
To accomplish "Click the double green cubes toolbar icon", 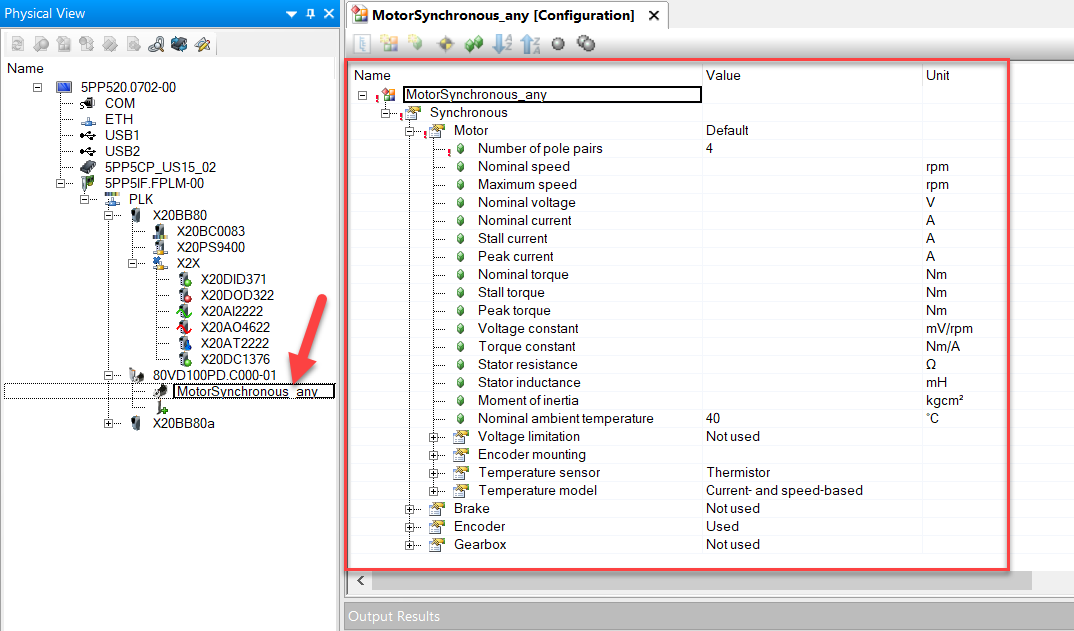I will click(473, 44).
